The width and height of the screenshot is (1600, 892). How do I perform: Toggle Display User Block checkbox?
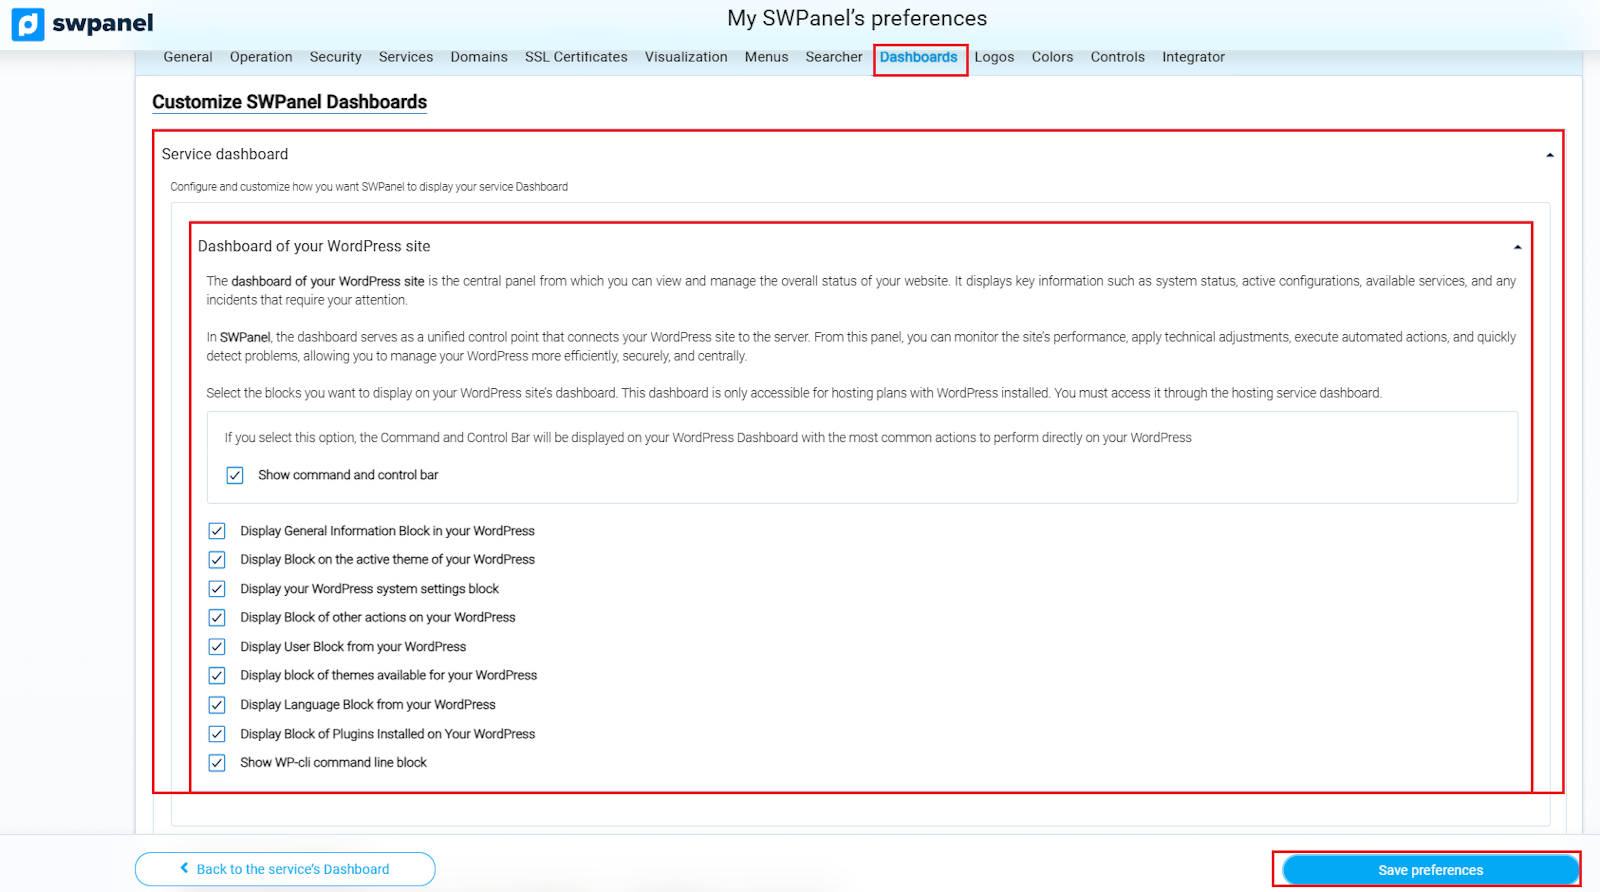pyautogui.click(x=217, y=647)
